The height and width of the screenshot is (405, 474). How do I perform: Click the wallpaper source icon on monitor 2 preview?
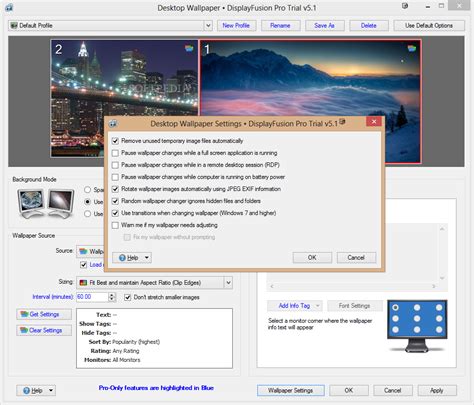click(189, 48)
